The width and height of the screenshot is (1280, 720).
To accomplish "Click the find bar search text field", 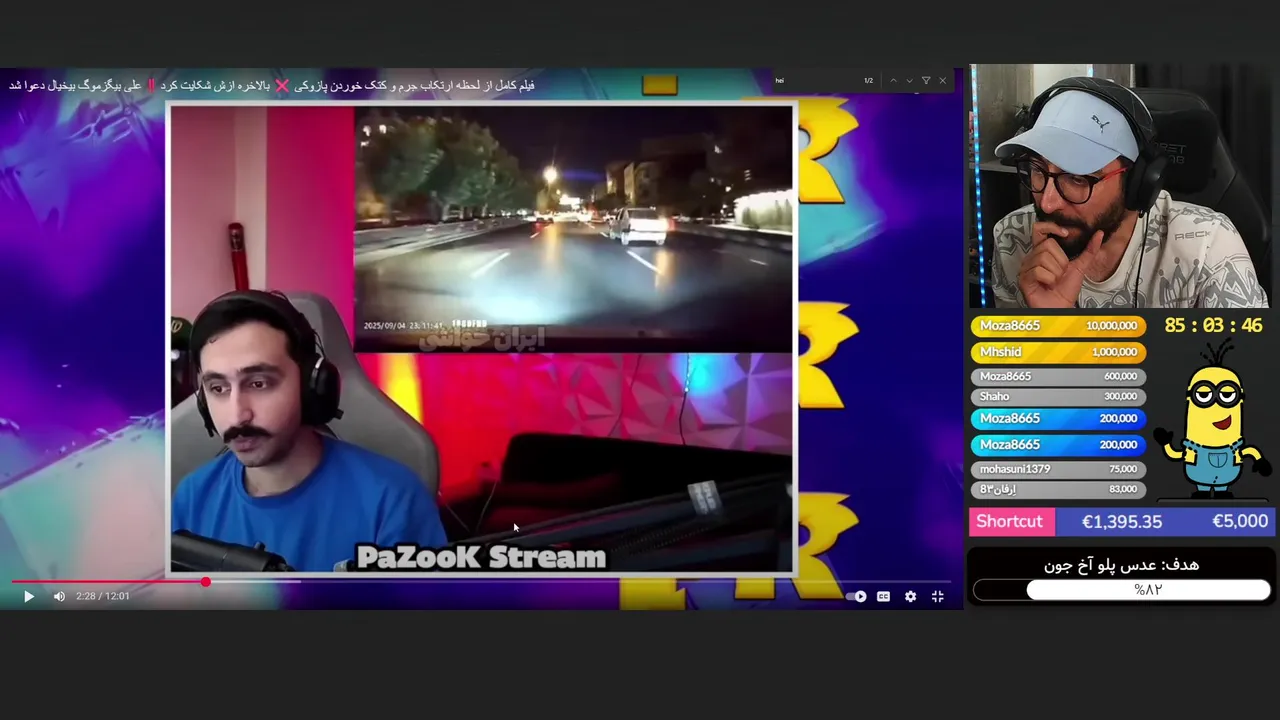I will [815, 80].
